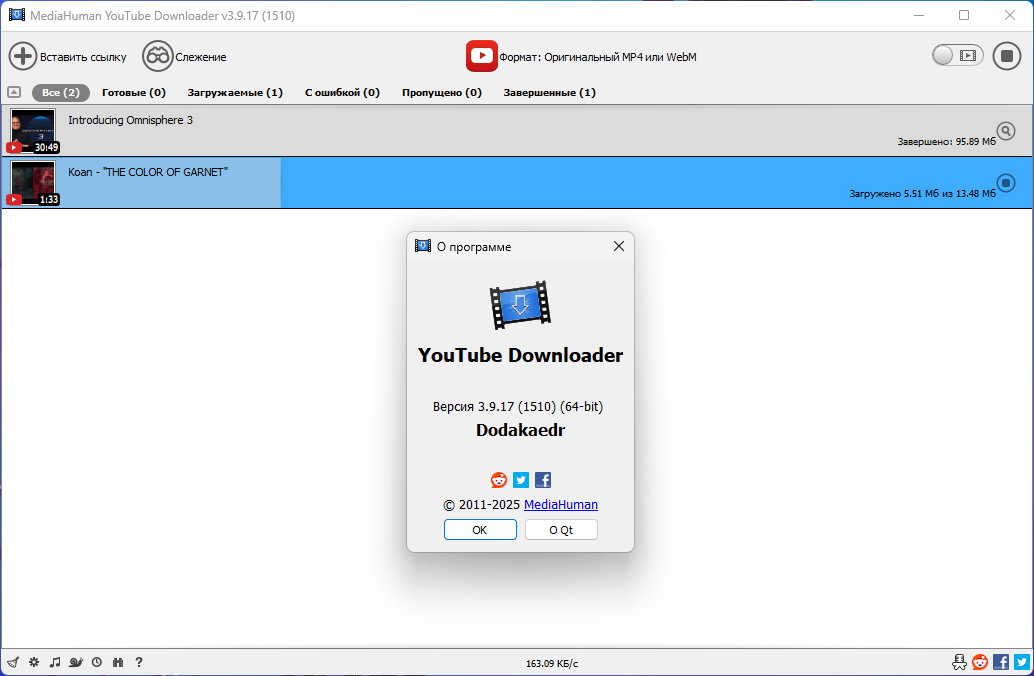Screen dimensions: 1034x676
Task: Open Twitter link in the About dialog
Action: tap(521, 479)
